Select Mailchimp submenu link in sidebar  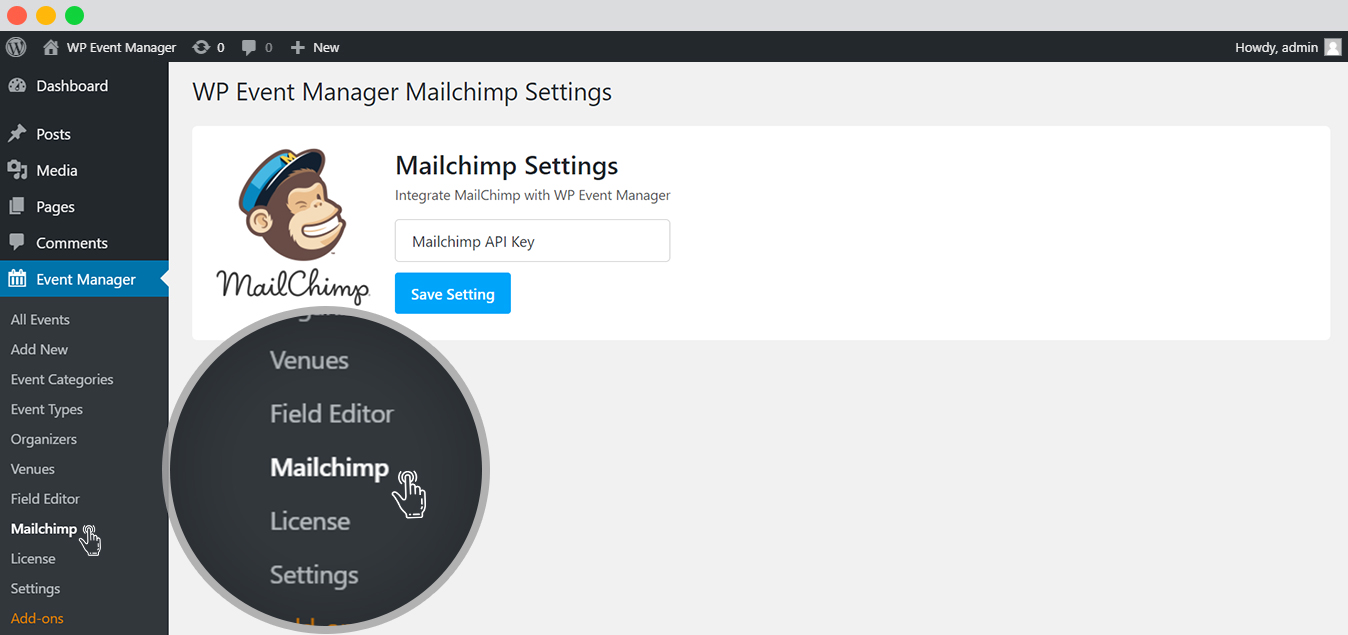(x=43, y=529)
